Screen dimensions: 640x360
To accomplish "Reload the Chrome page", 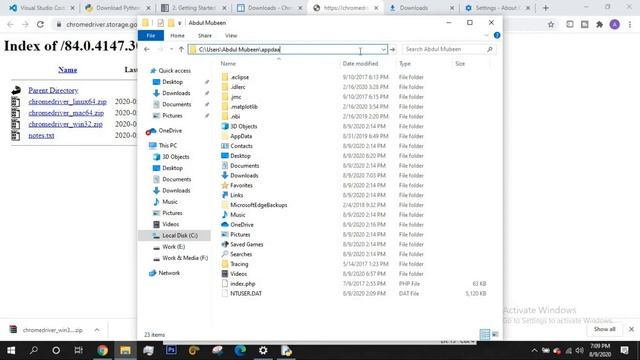I will 40,24.
